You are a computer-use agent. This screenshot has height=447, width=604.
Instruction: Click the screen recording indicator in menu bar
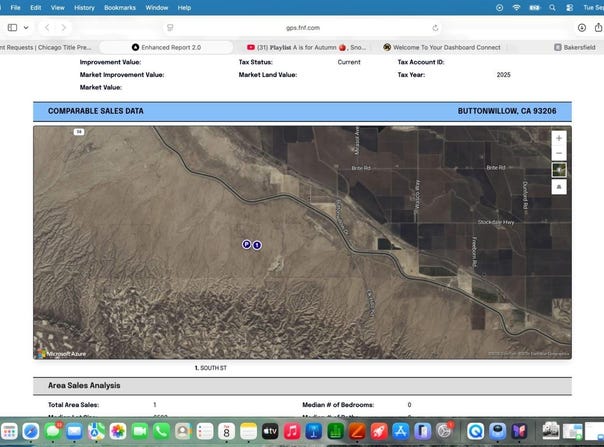click(499, 8)
